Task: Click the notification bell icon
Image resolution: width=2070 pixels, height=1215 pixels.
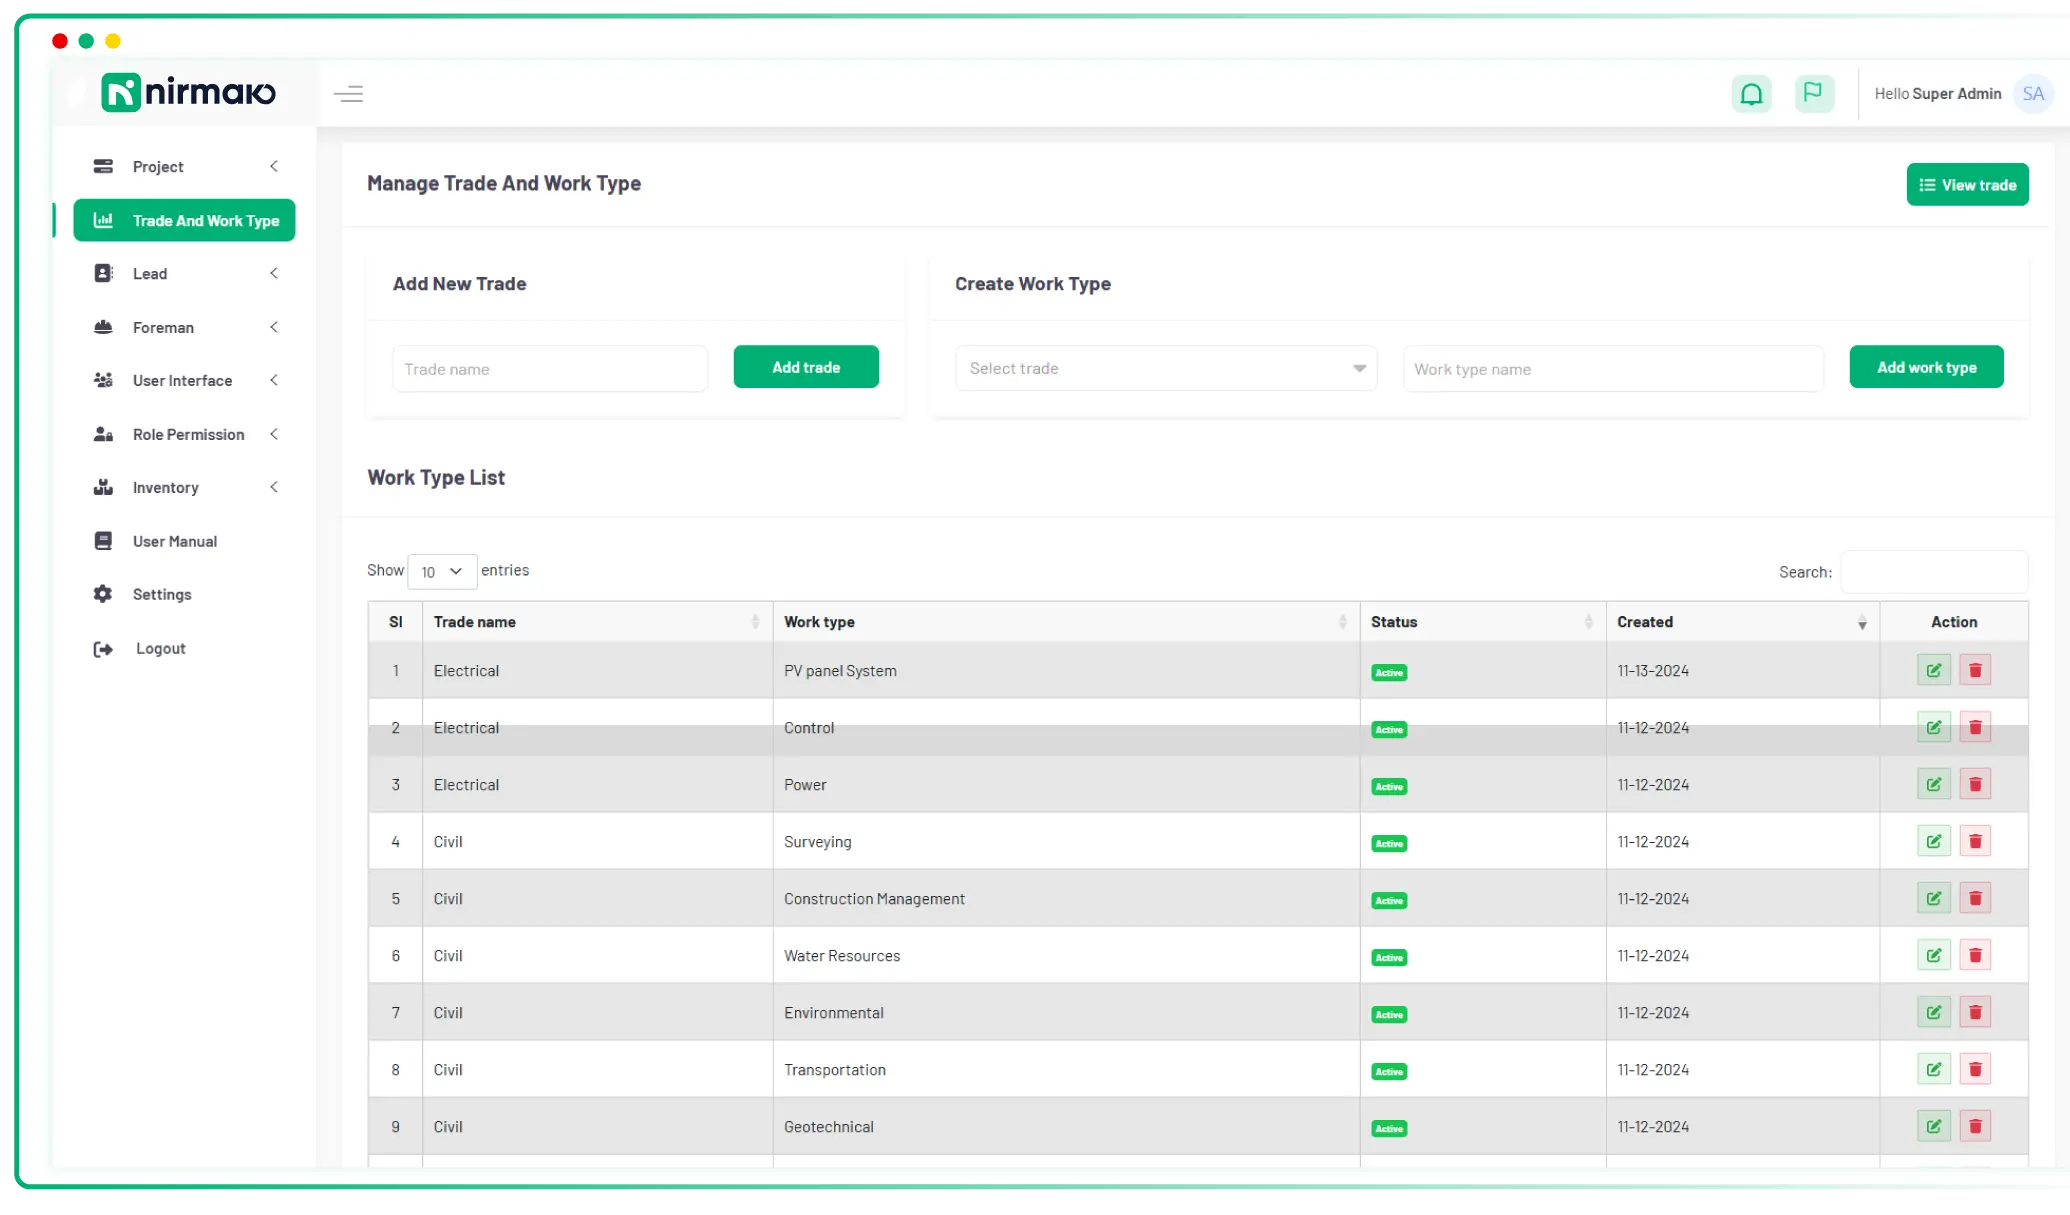Action: tap(1752, 93)
